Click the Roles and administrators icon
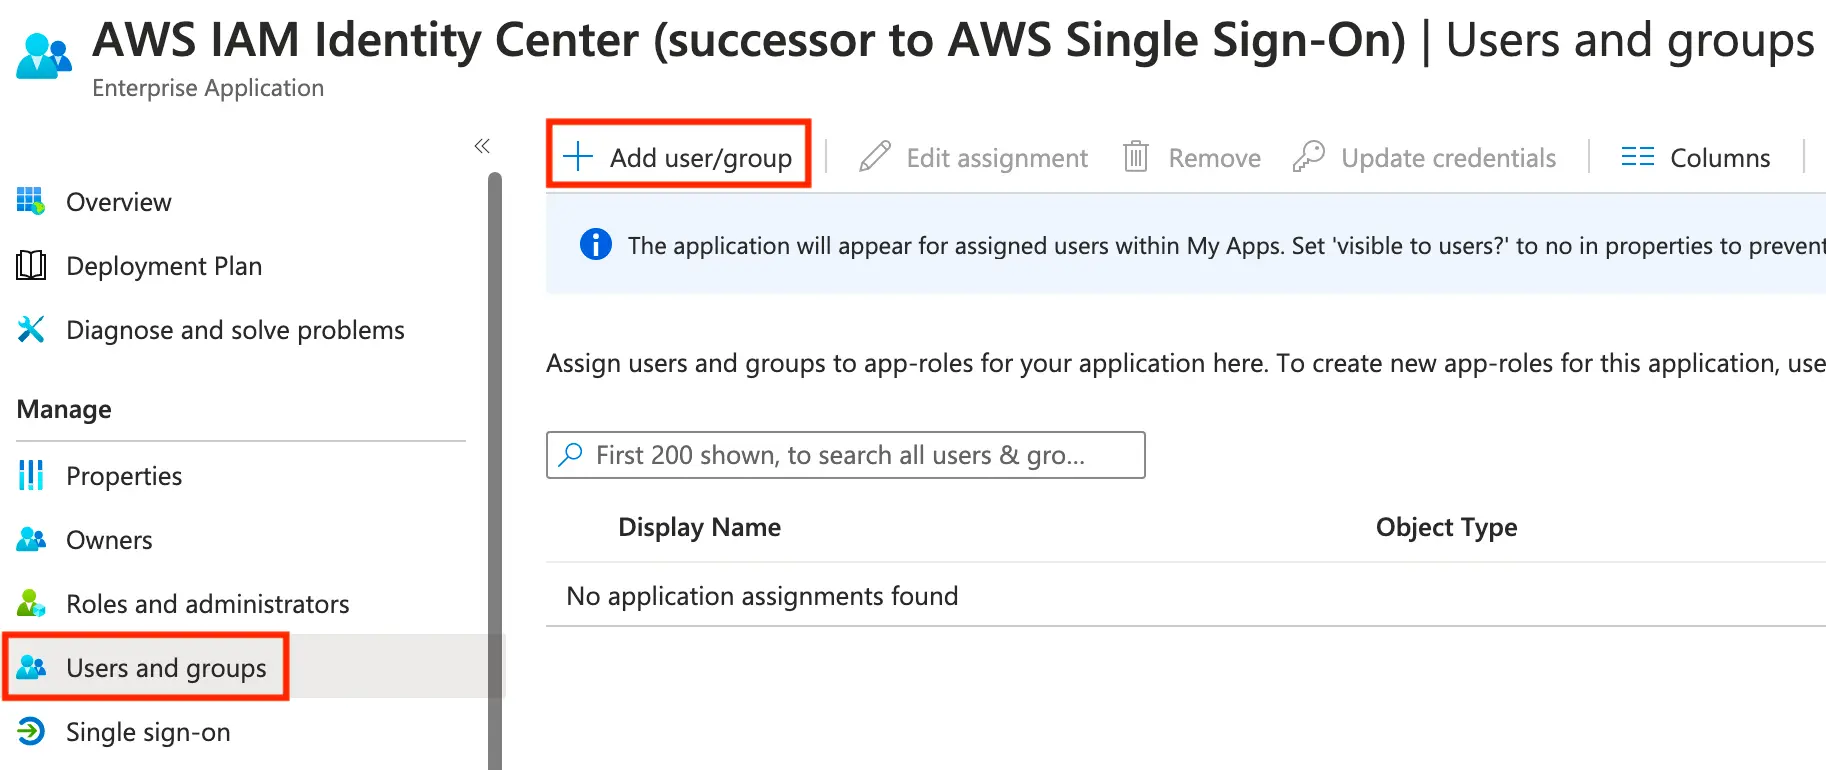 [31, 603]
